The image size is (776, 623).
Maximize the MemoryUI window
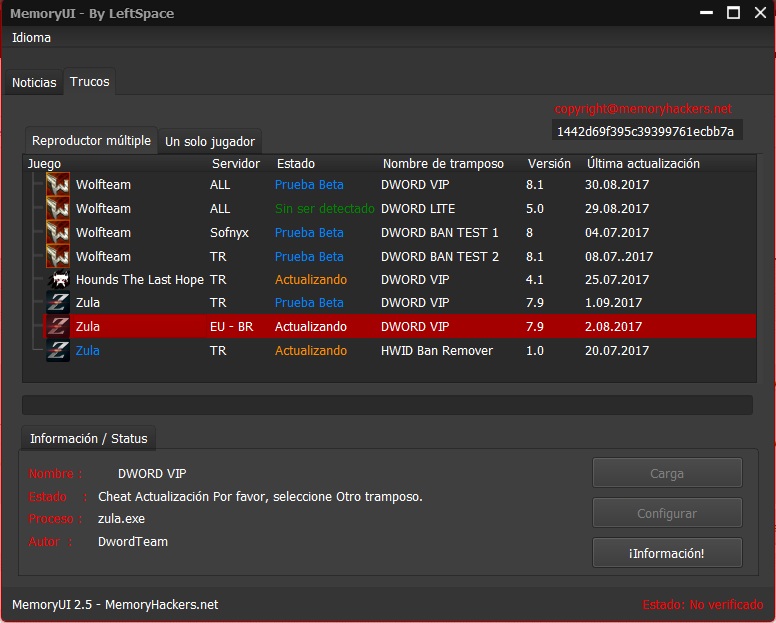pyautogui.click(x=733, y=12)
